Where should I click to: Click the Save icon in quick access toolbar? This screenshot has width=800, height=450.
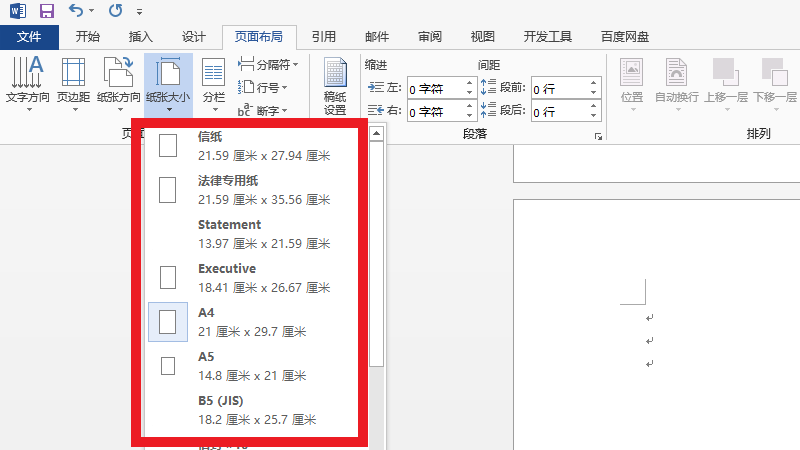pyautogui.click(x=47, y=12)
